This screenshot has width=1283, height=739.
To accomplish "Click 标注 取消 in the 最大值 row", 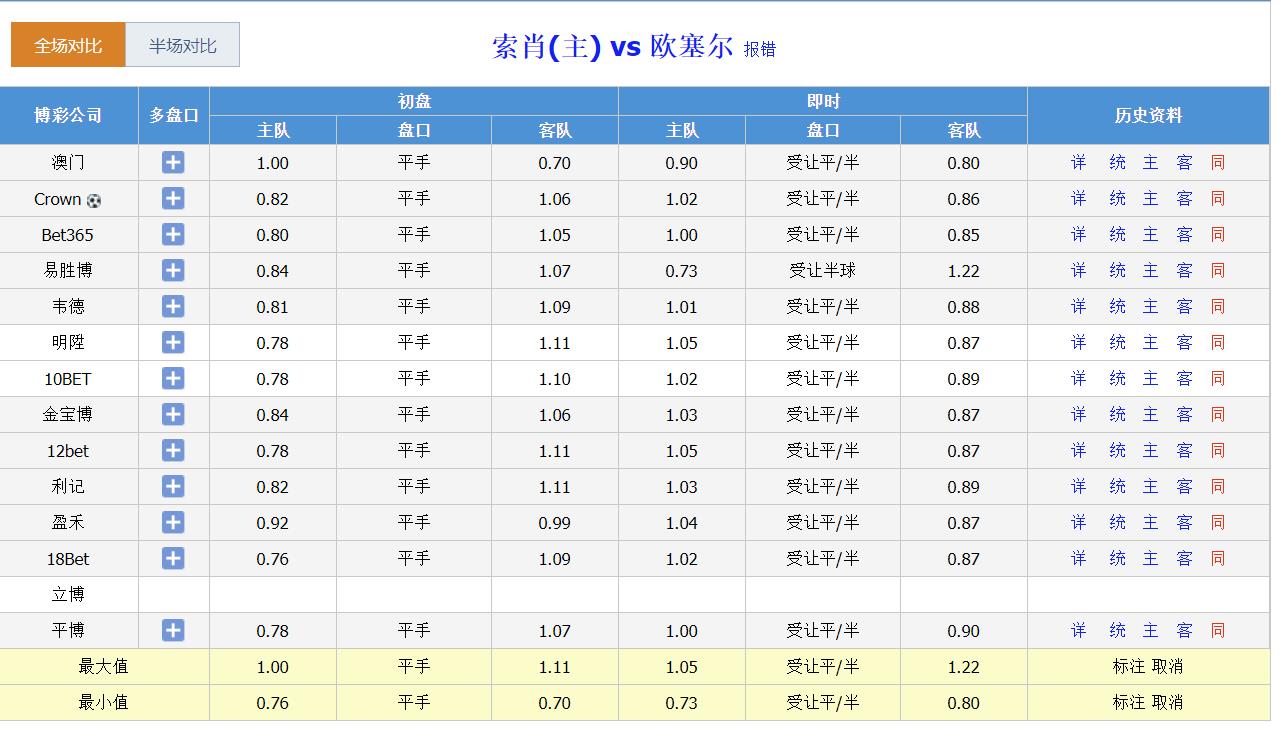I will click(x=1148, y=667).
